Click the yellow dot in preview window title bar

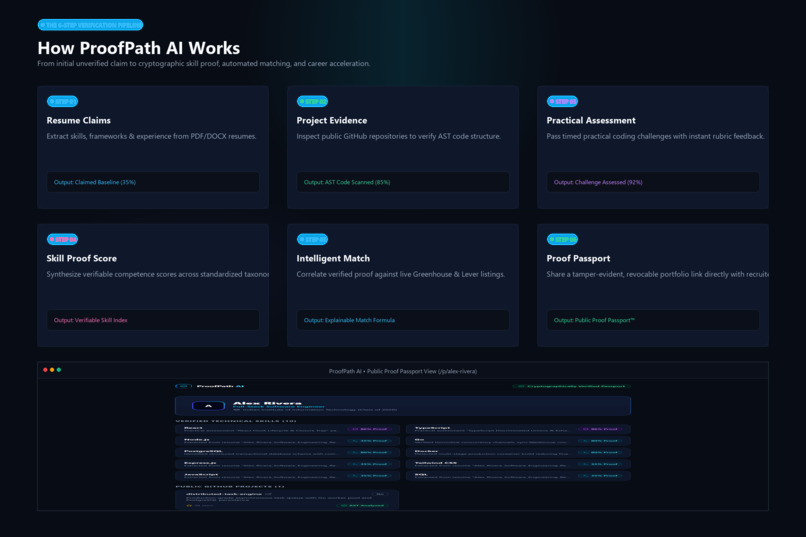tap(52, 370)
